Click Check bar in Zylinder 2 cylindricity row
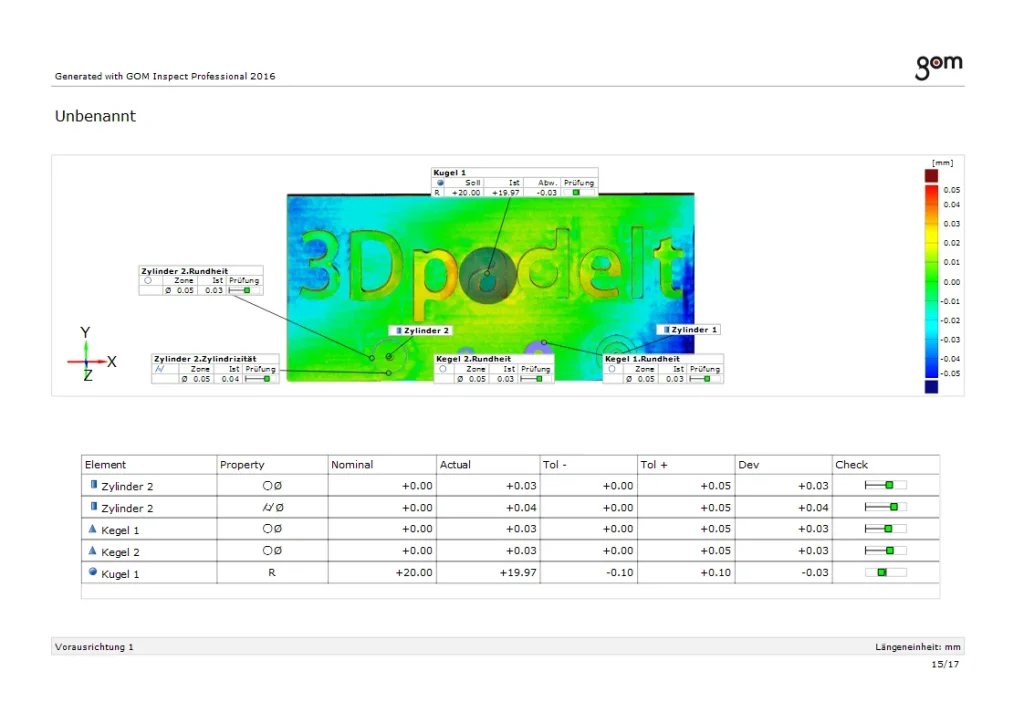 click(885, 507)
